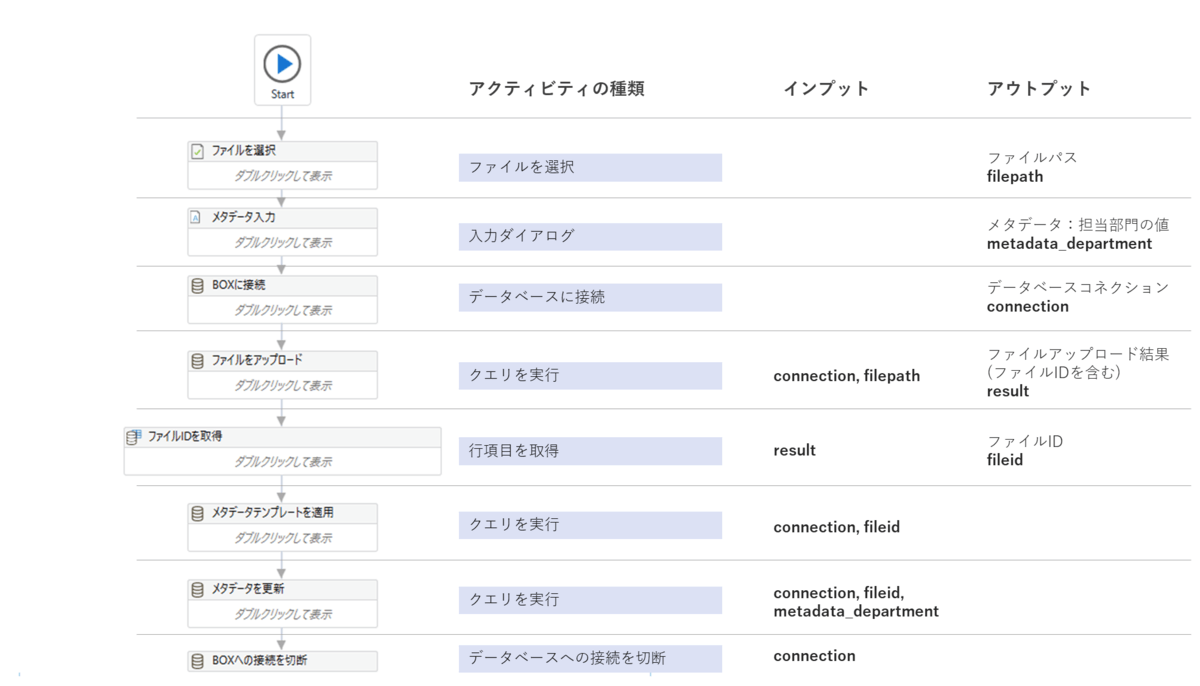Select the ファイルをアップロード activity title
Image resolution: width=1200 pixels, height=686 pixels.
[x=257, y=360]
